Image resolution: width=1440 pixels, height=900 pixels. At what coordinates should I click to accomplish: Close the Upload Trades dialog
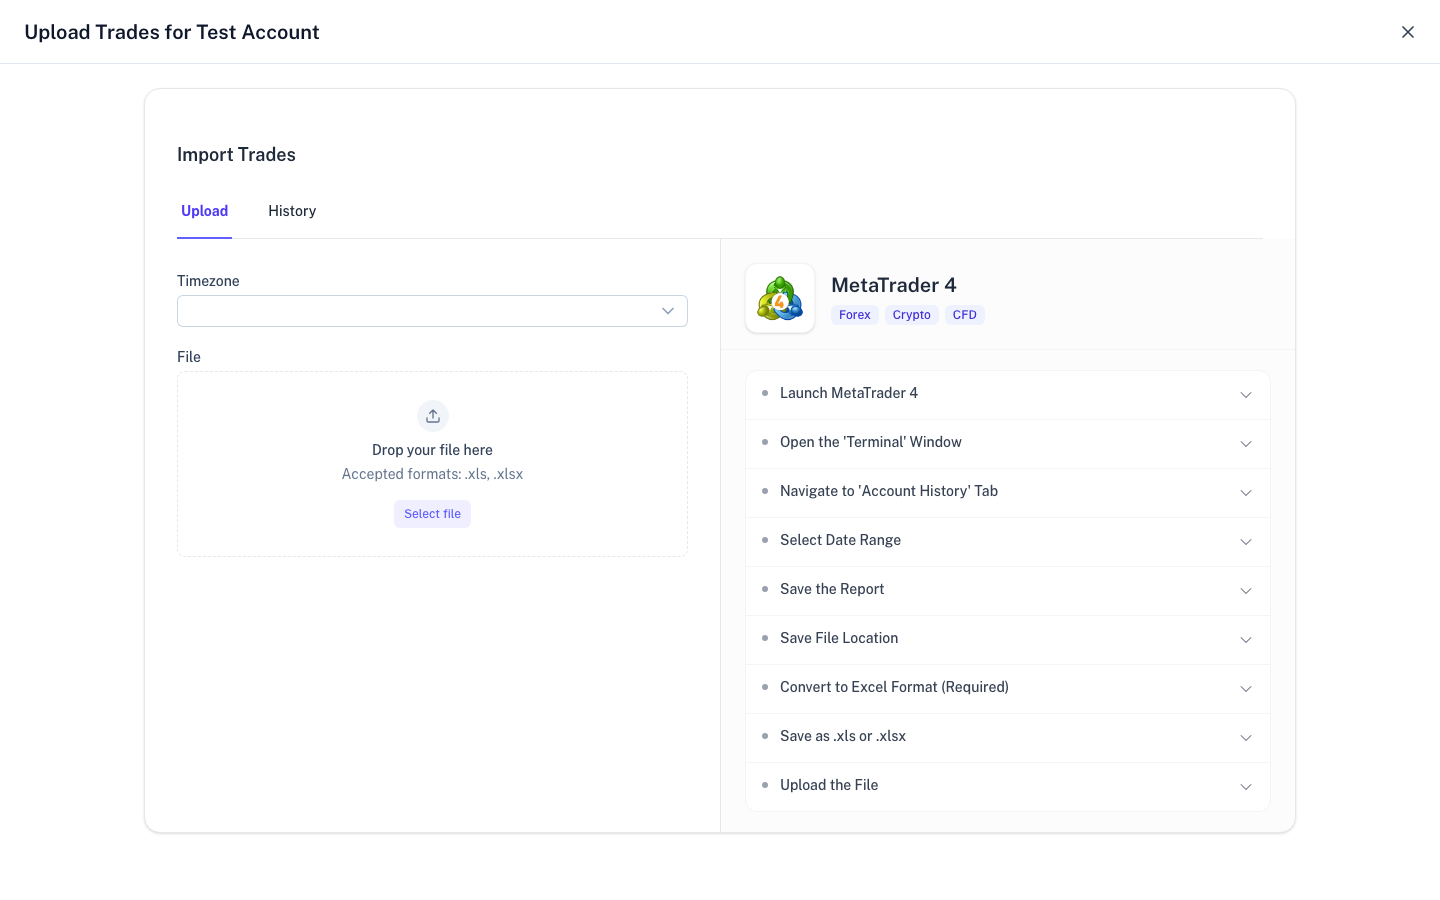1408,31
